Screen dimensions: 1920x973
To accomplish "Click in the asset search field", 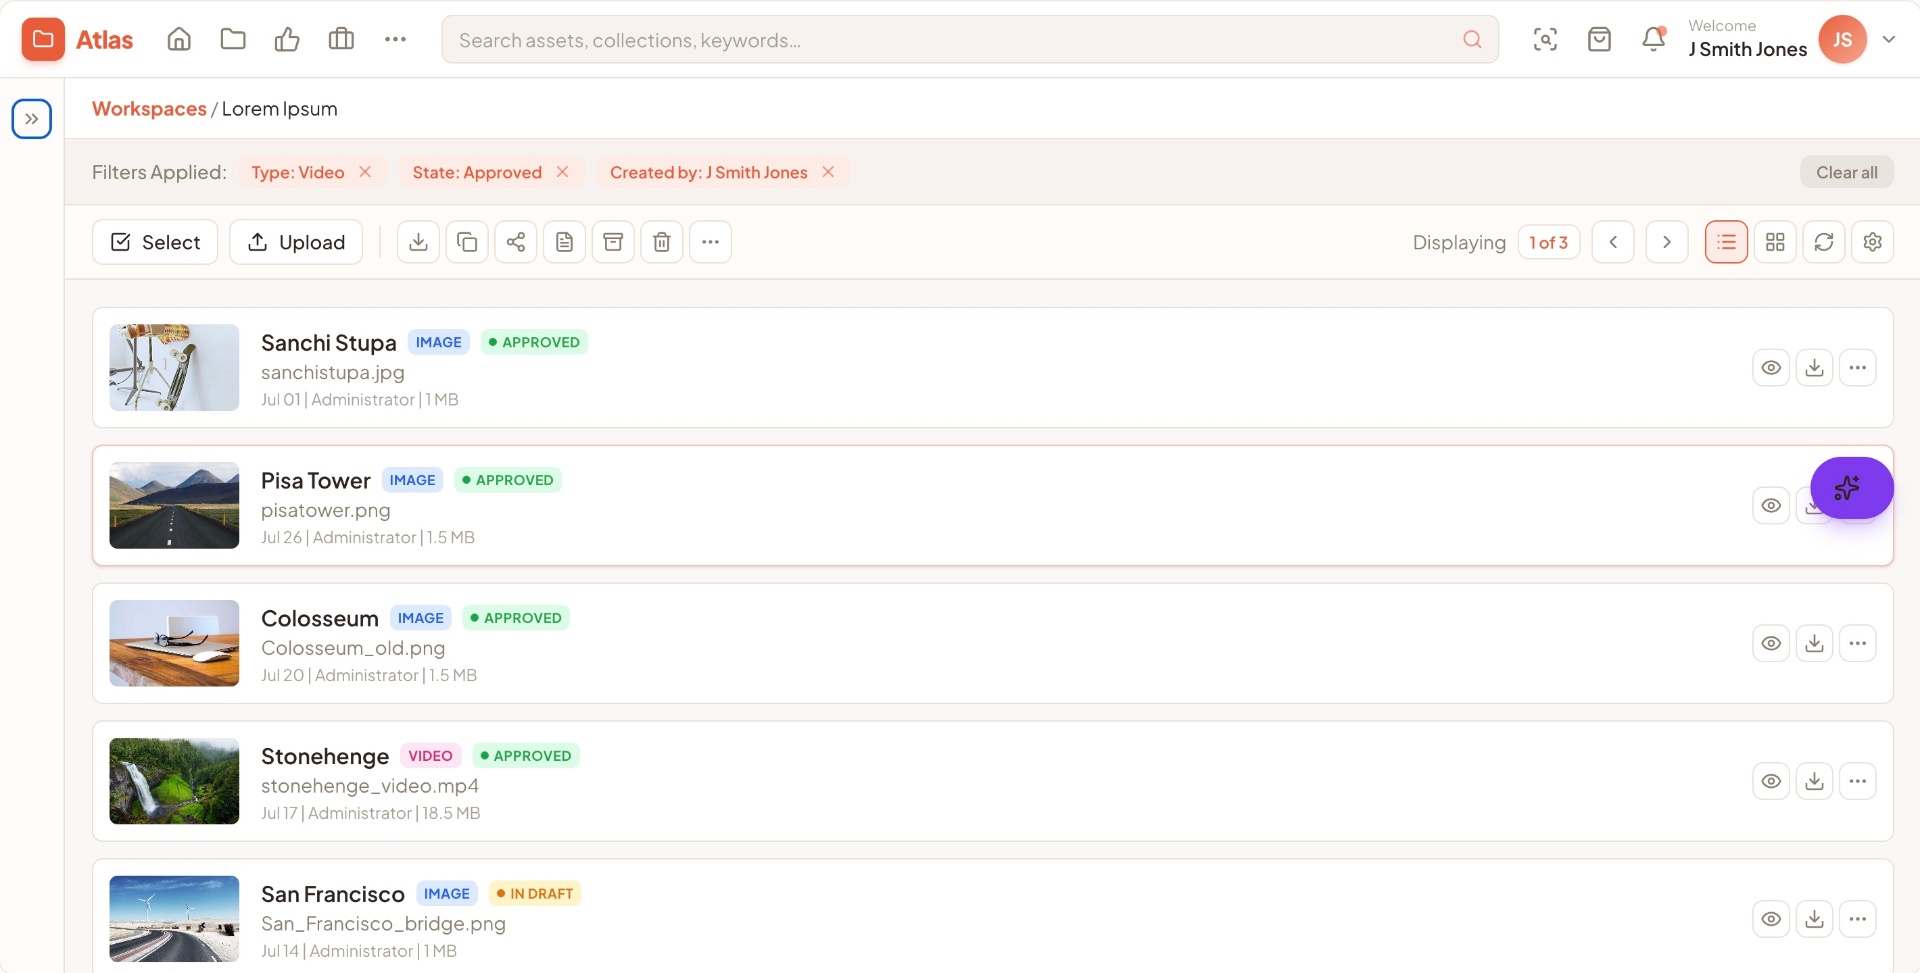I will pos(970,40).
